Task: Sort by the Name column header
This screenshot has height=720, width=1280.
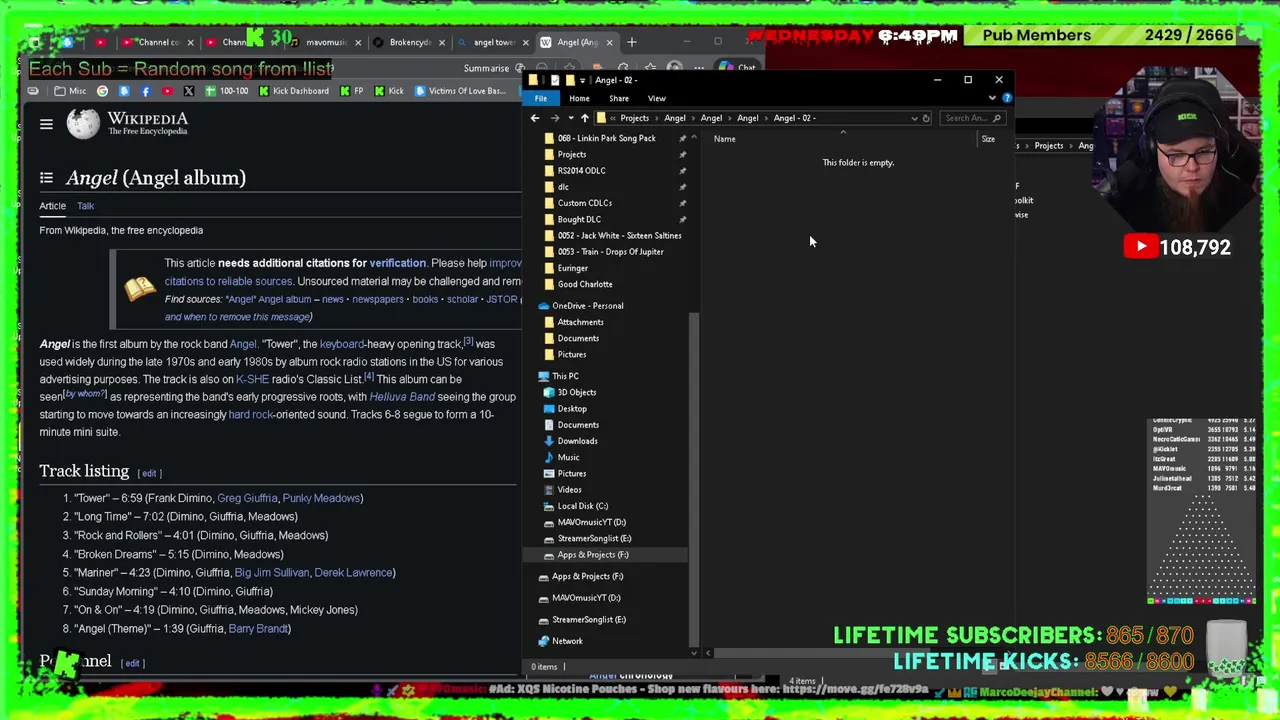Action: tap(725, 139)
